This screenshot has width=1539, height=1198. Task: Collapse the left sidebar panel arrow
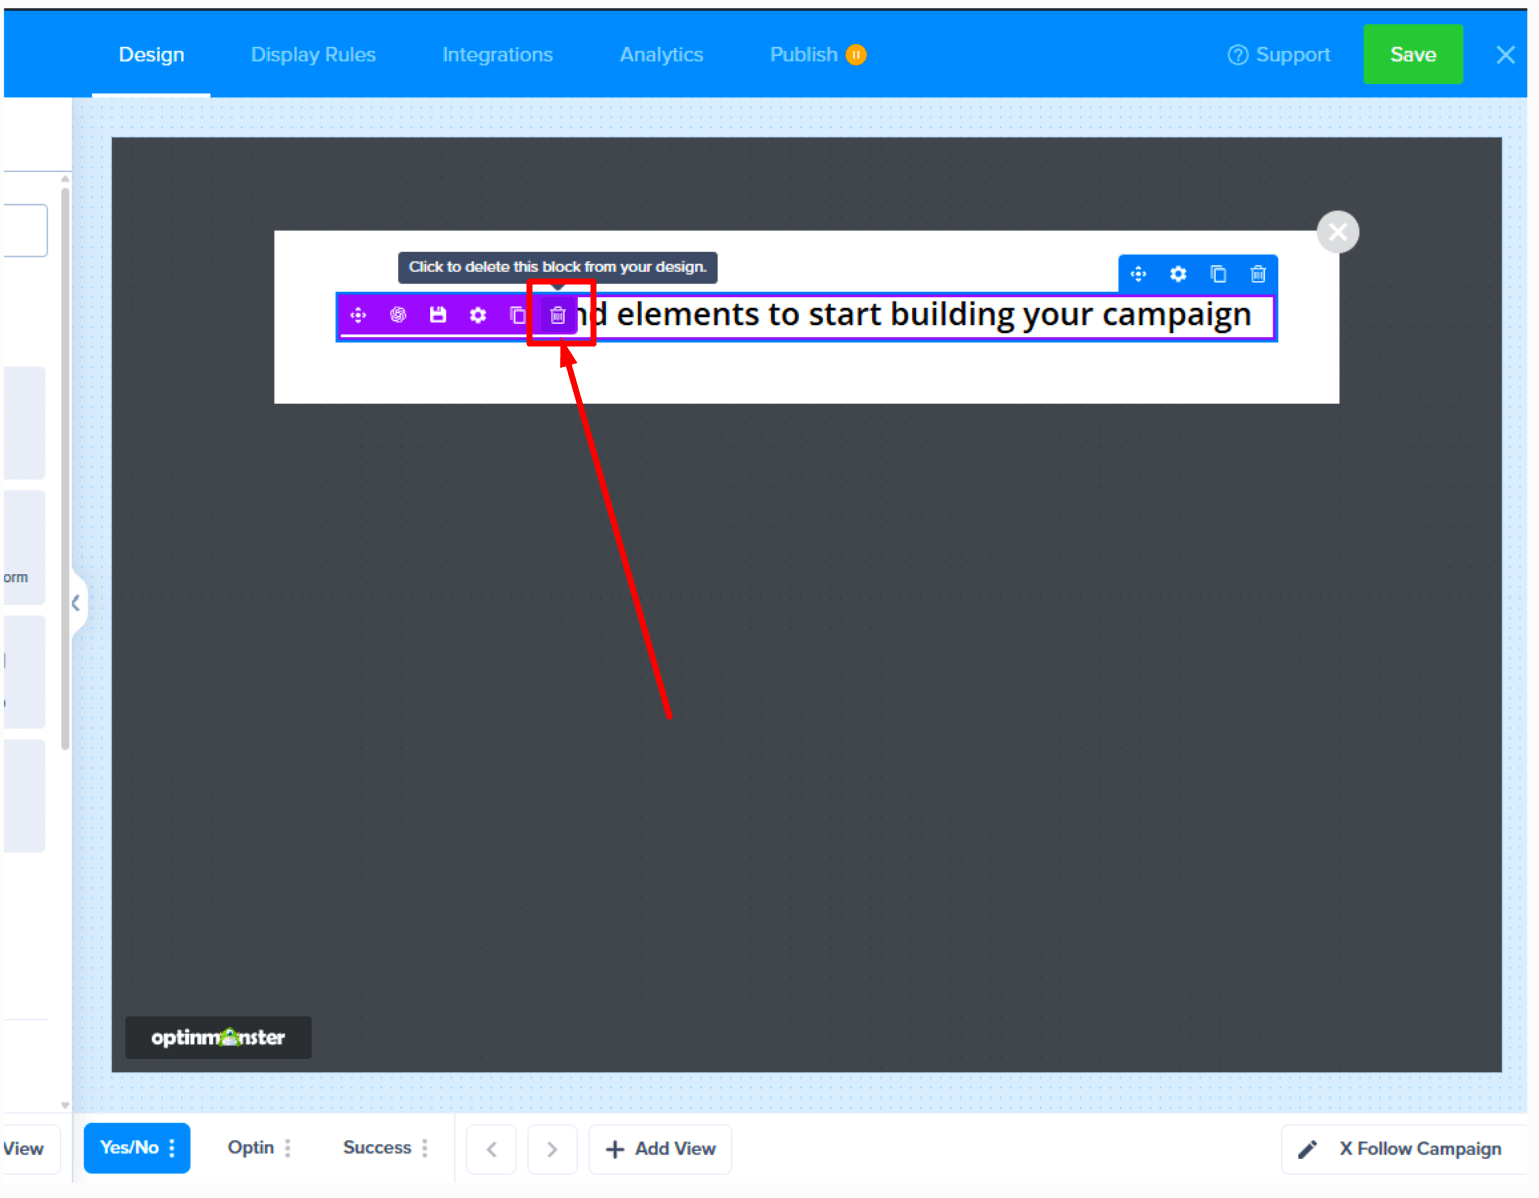[77, 603]
